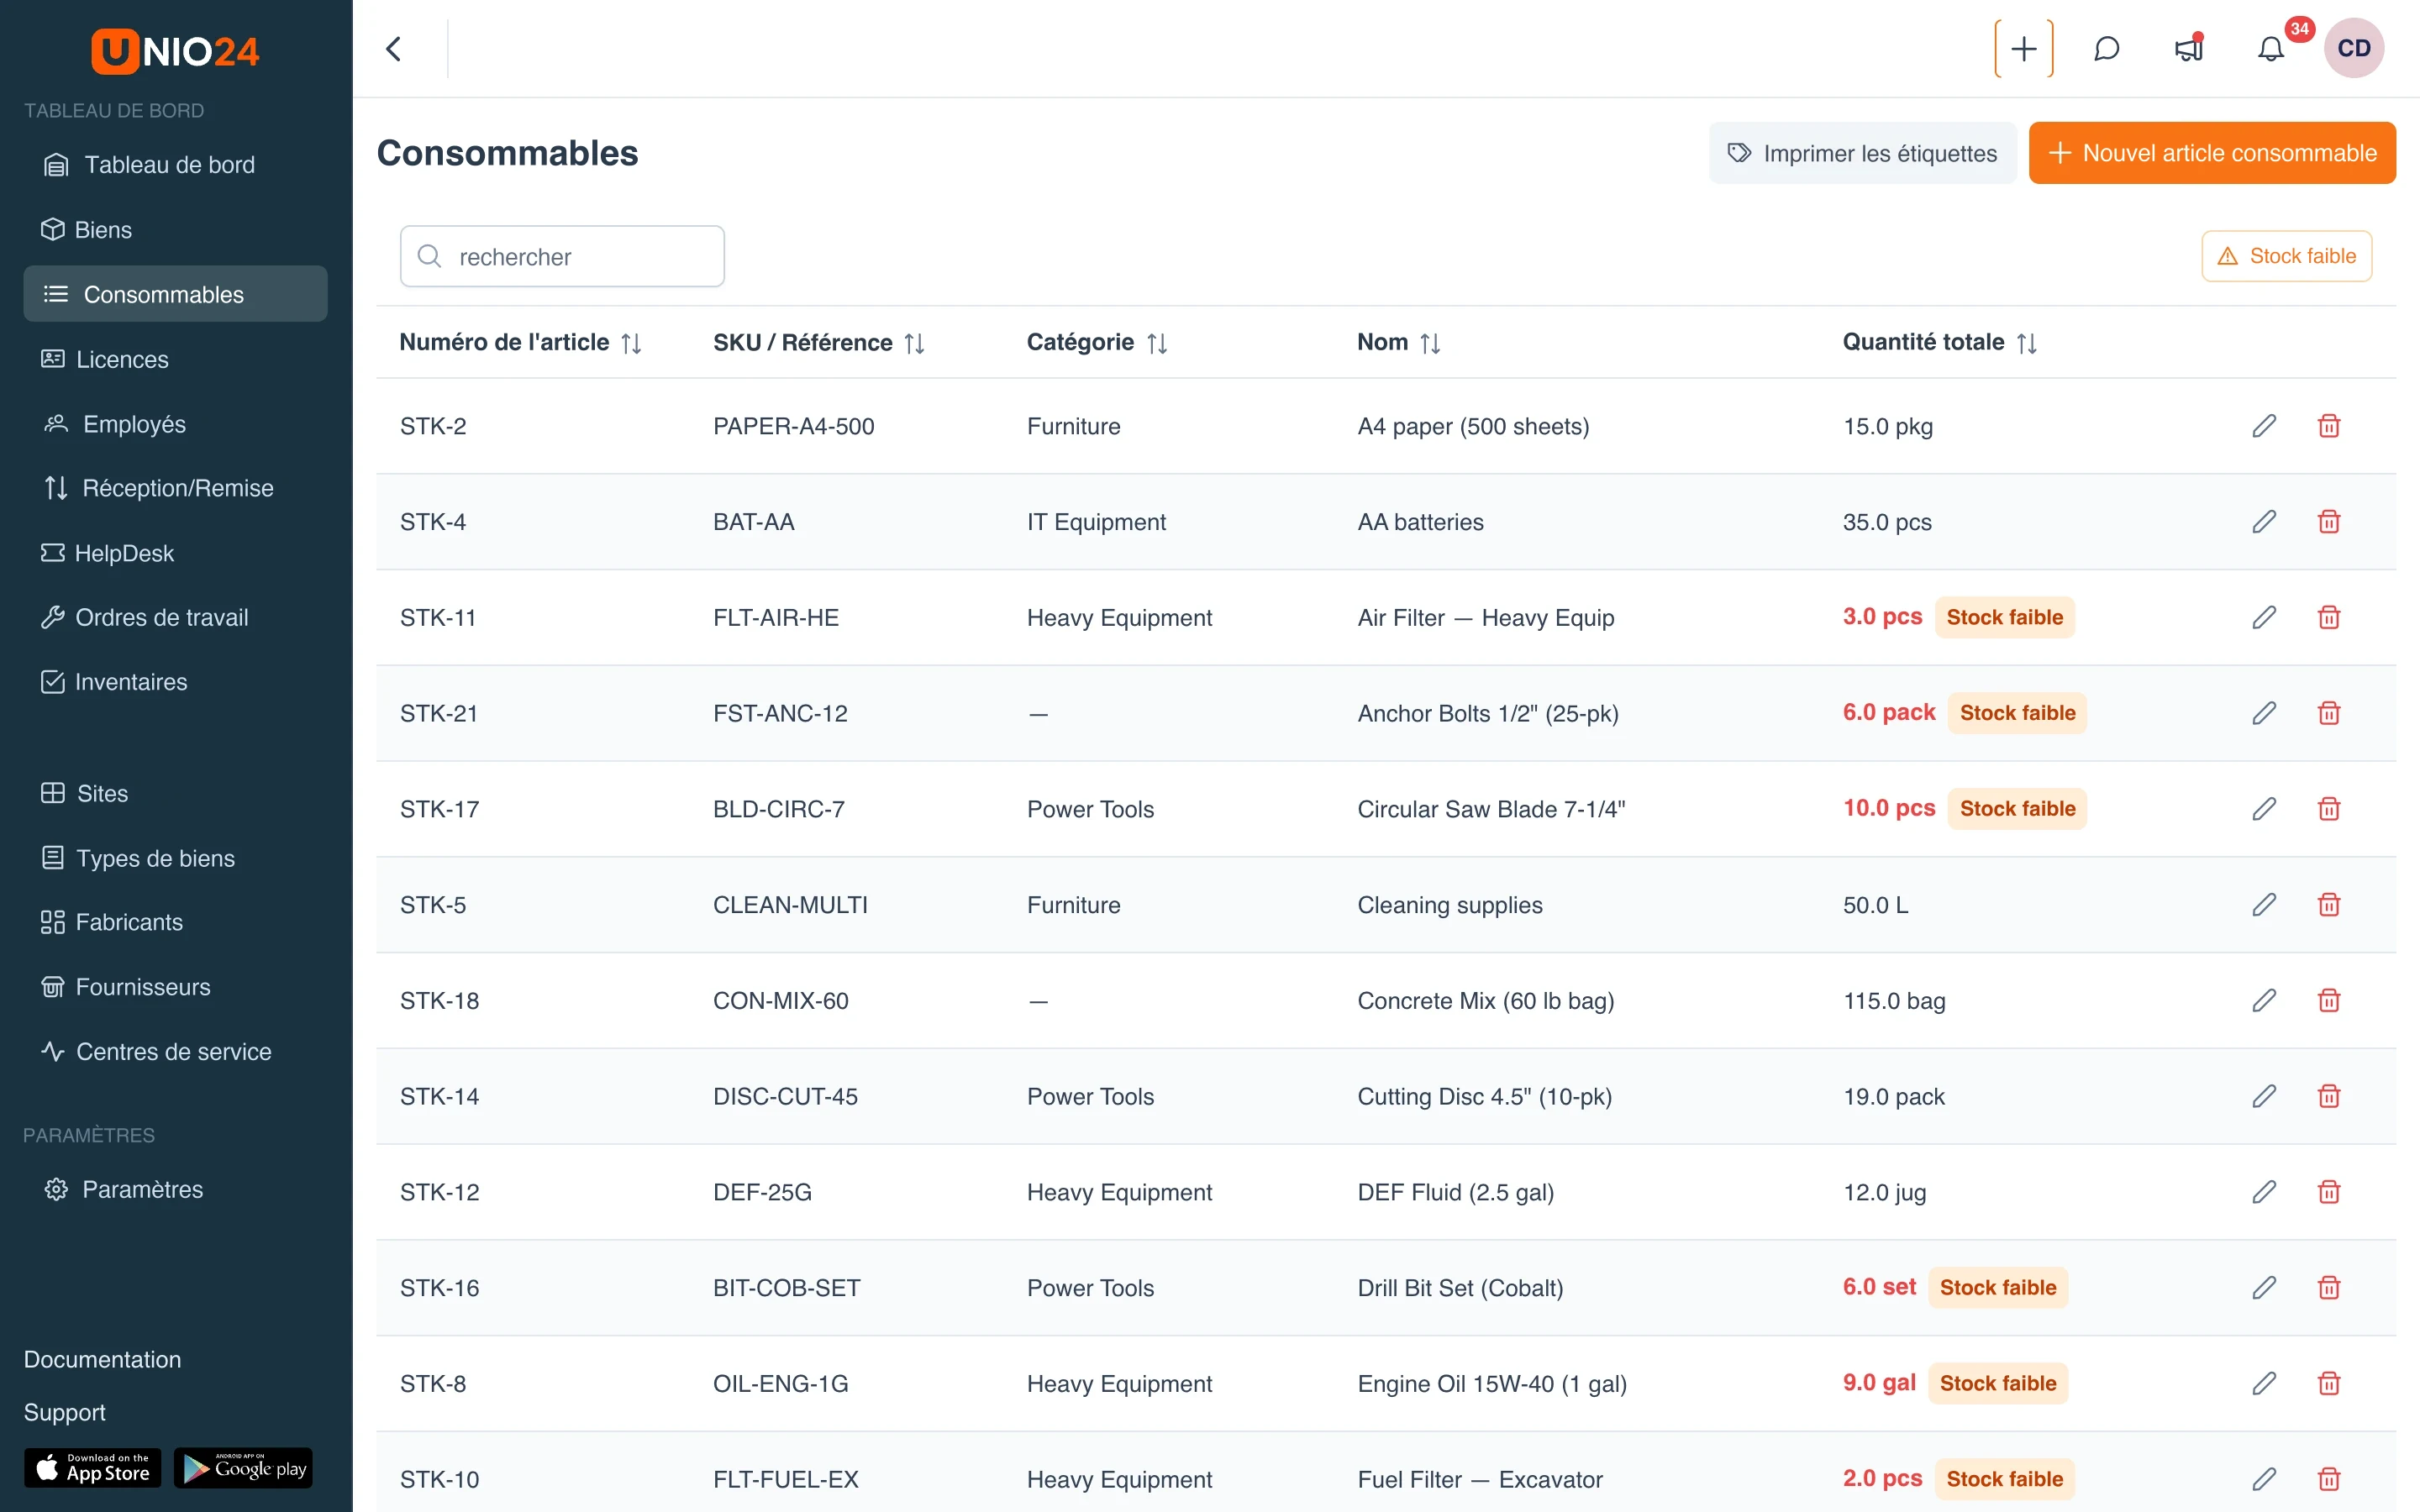Edit the Circular Saw Blade item

click(2264, 809)
